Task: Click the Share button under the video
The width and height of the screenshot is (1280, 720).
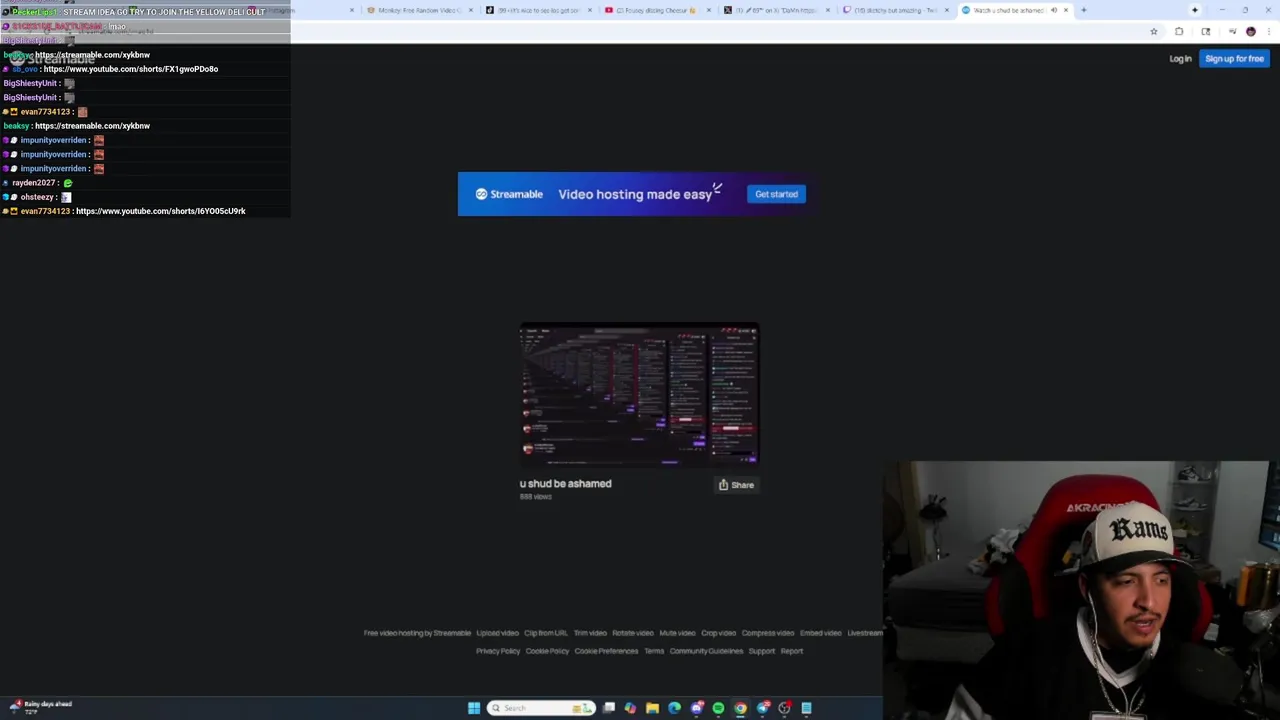Action: pos(736,485)
